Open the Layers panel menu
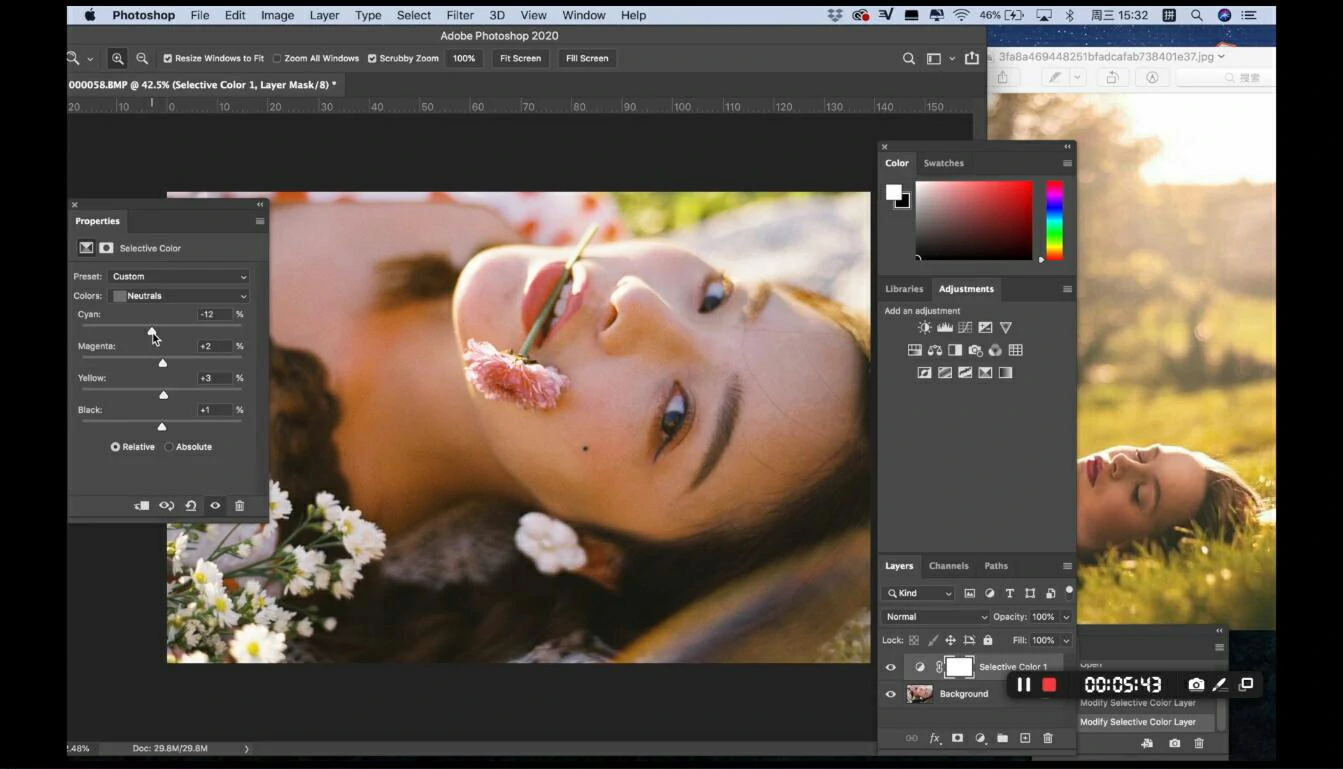1343x769 pixels. 1067,566
